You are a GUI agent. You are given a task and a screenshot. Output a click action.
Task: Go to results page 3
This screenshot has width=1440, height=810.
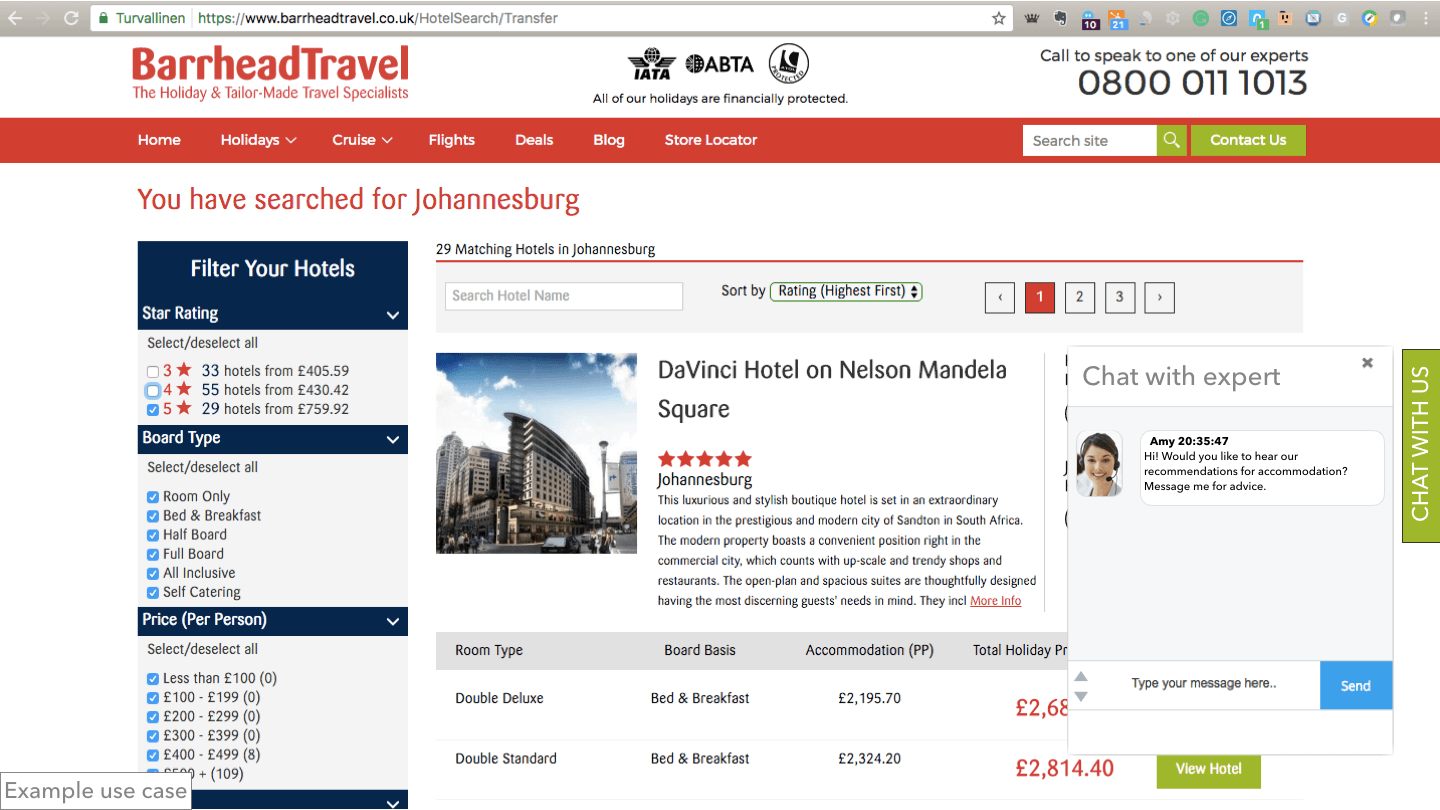pos(1120,297)
